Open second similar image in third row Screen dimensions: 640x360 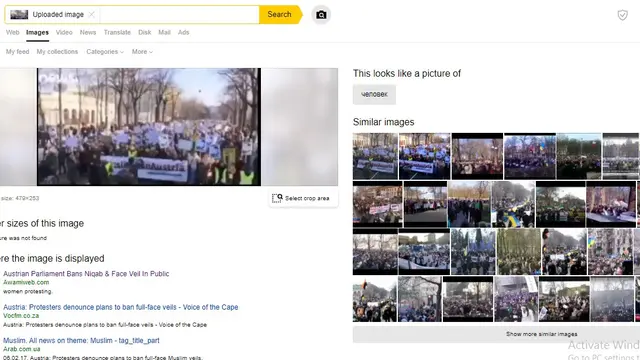tap(424, 252)
